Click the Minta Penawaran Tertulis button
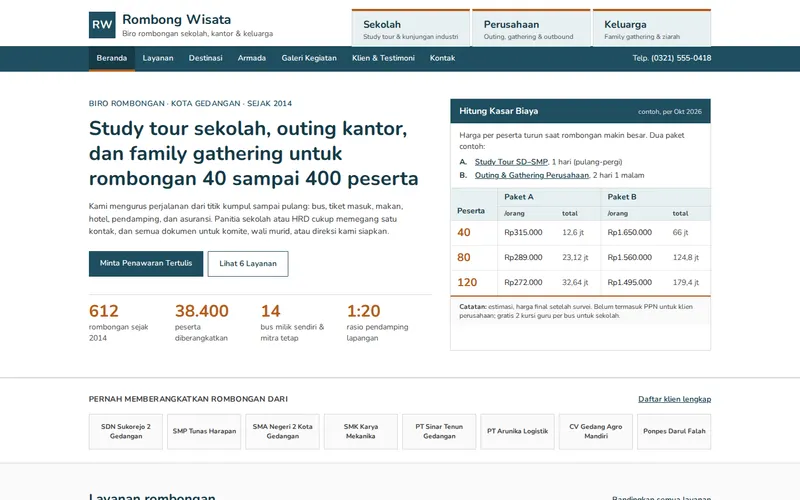This screenshot has width=800, height=500. [146, 264]
